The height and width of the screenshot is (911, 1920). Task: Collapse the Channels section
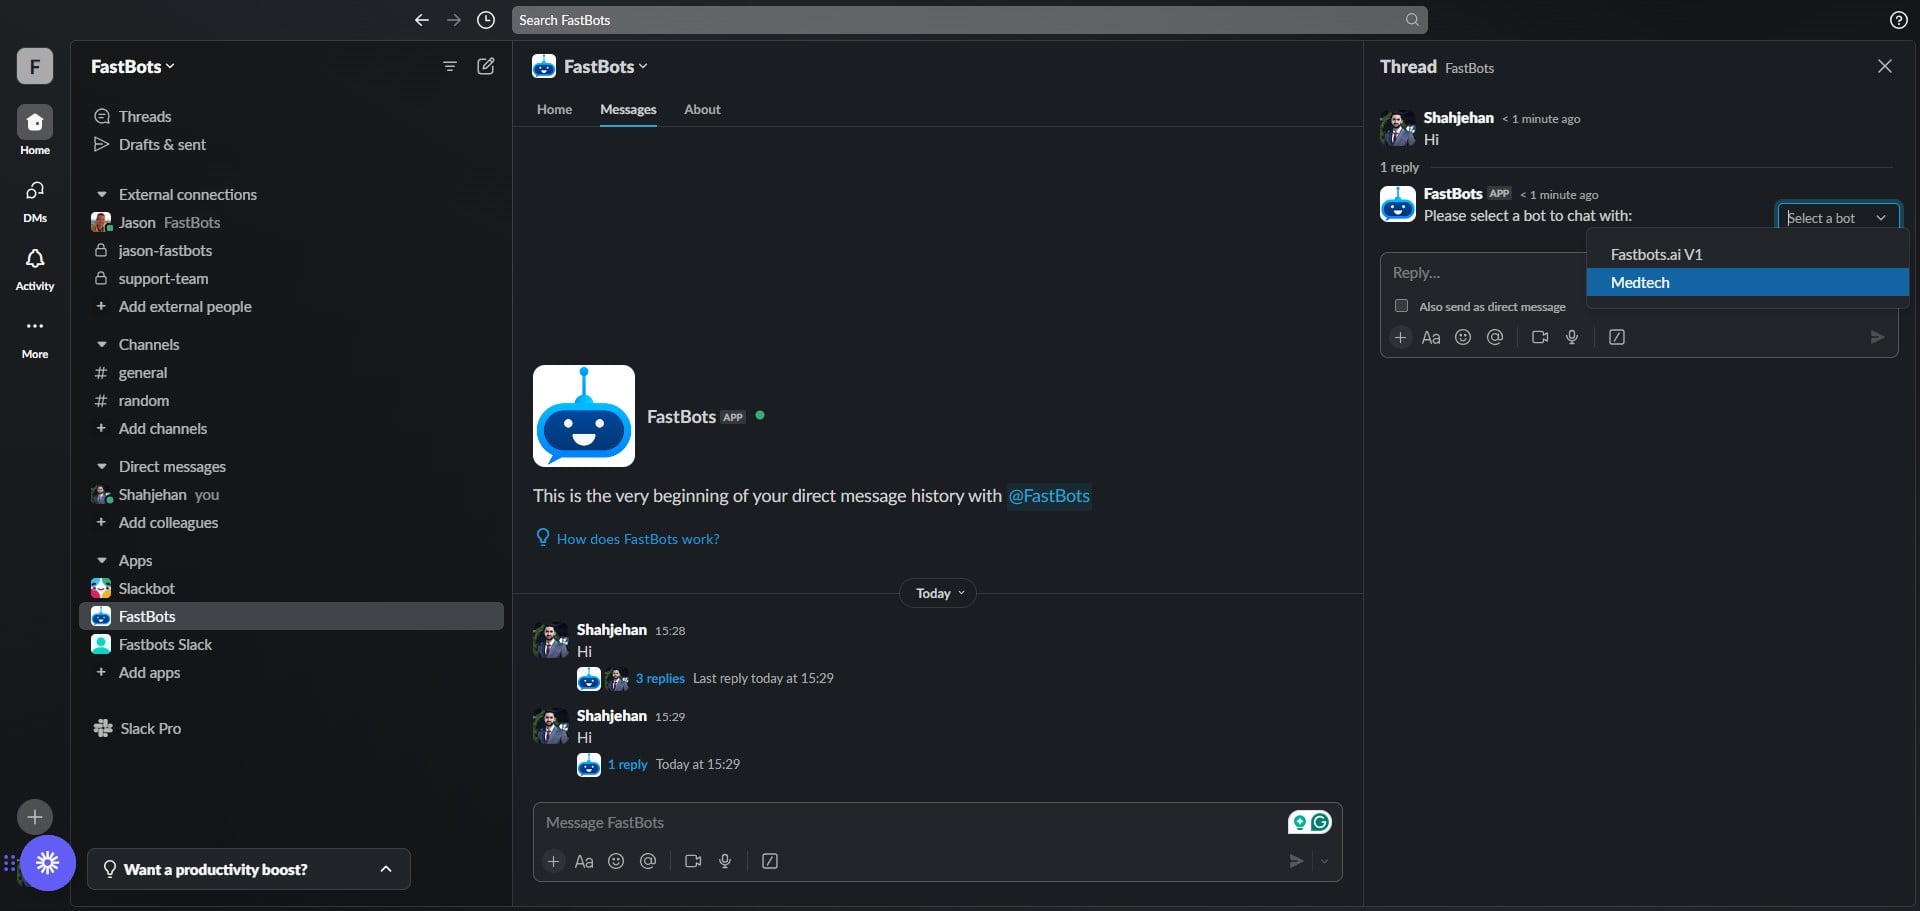[x=102, y=344]
